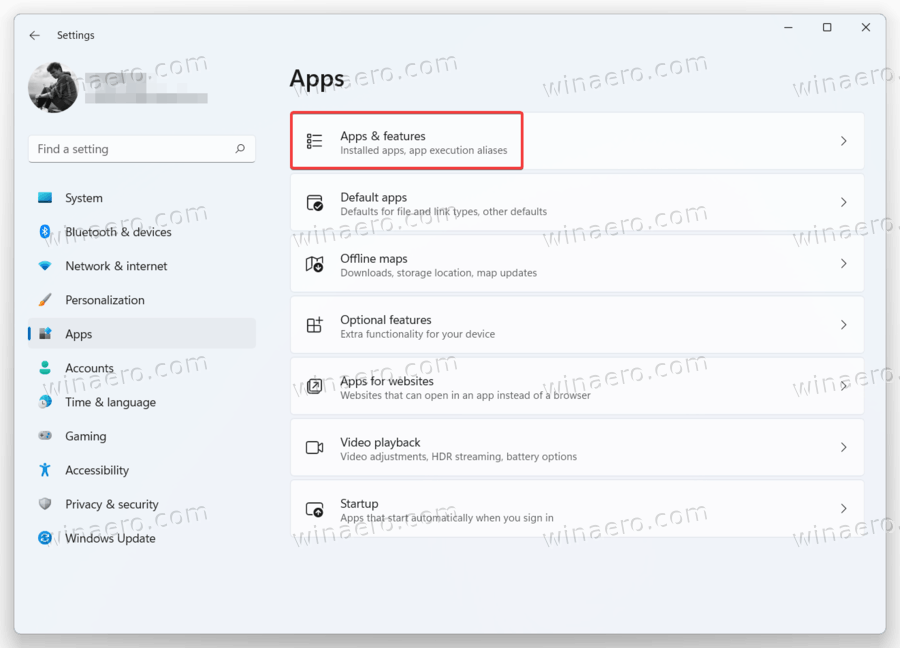Image resolution: width=900 pixels, height=648 pixels.
Task: Click 'Video adjustments, HDR streaming, battery options'
Action: click(459, 457)
